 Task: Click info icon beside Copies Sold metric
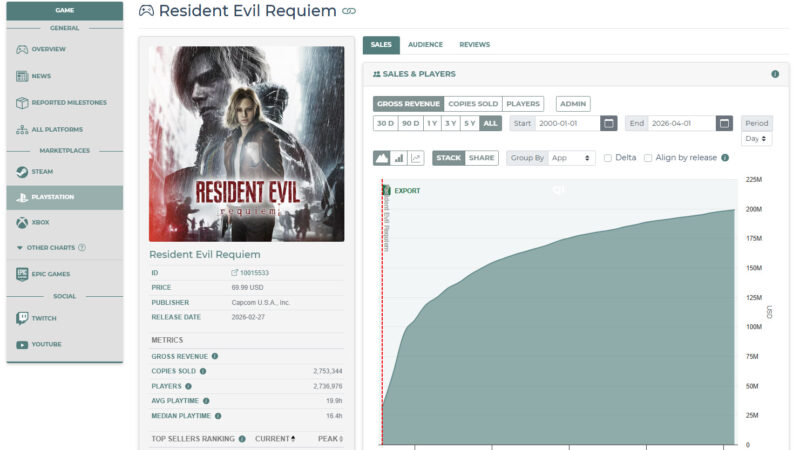203,371
